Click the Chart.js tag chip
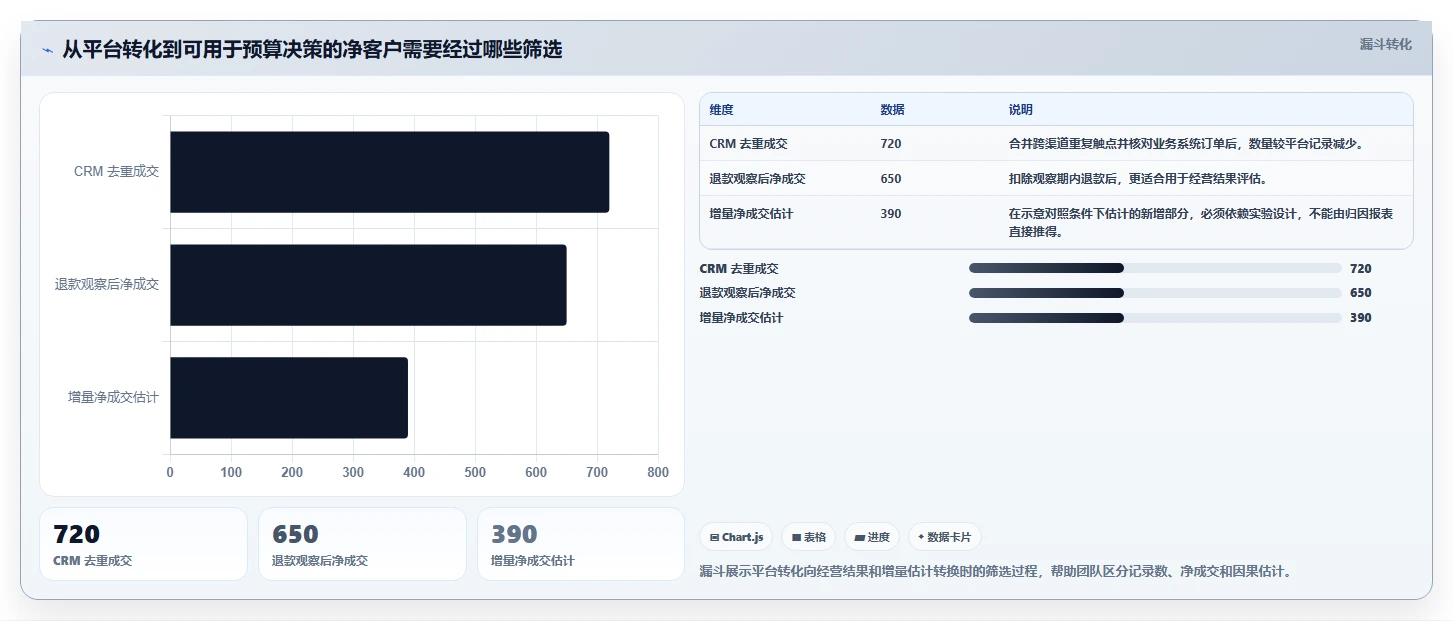Screen dimensions: 1453x621 736,537
